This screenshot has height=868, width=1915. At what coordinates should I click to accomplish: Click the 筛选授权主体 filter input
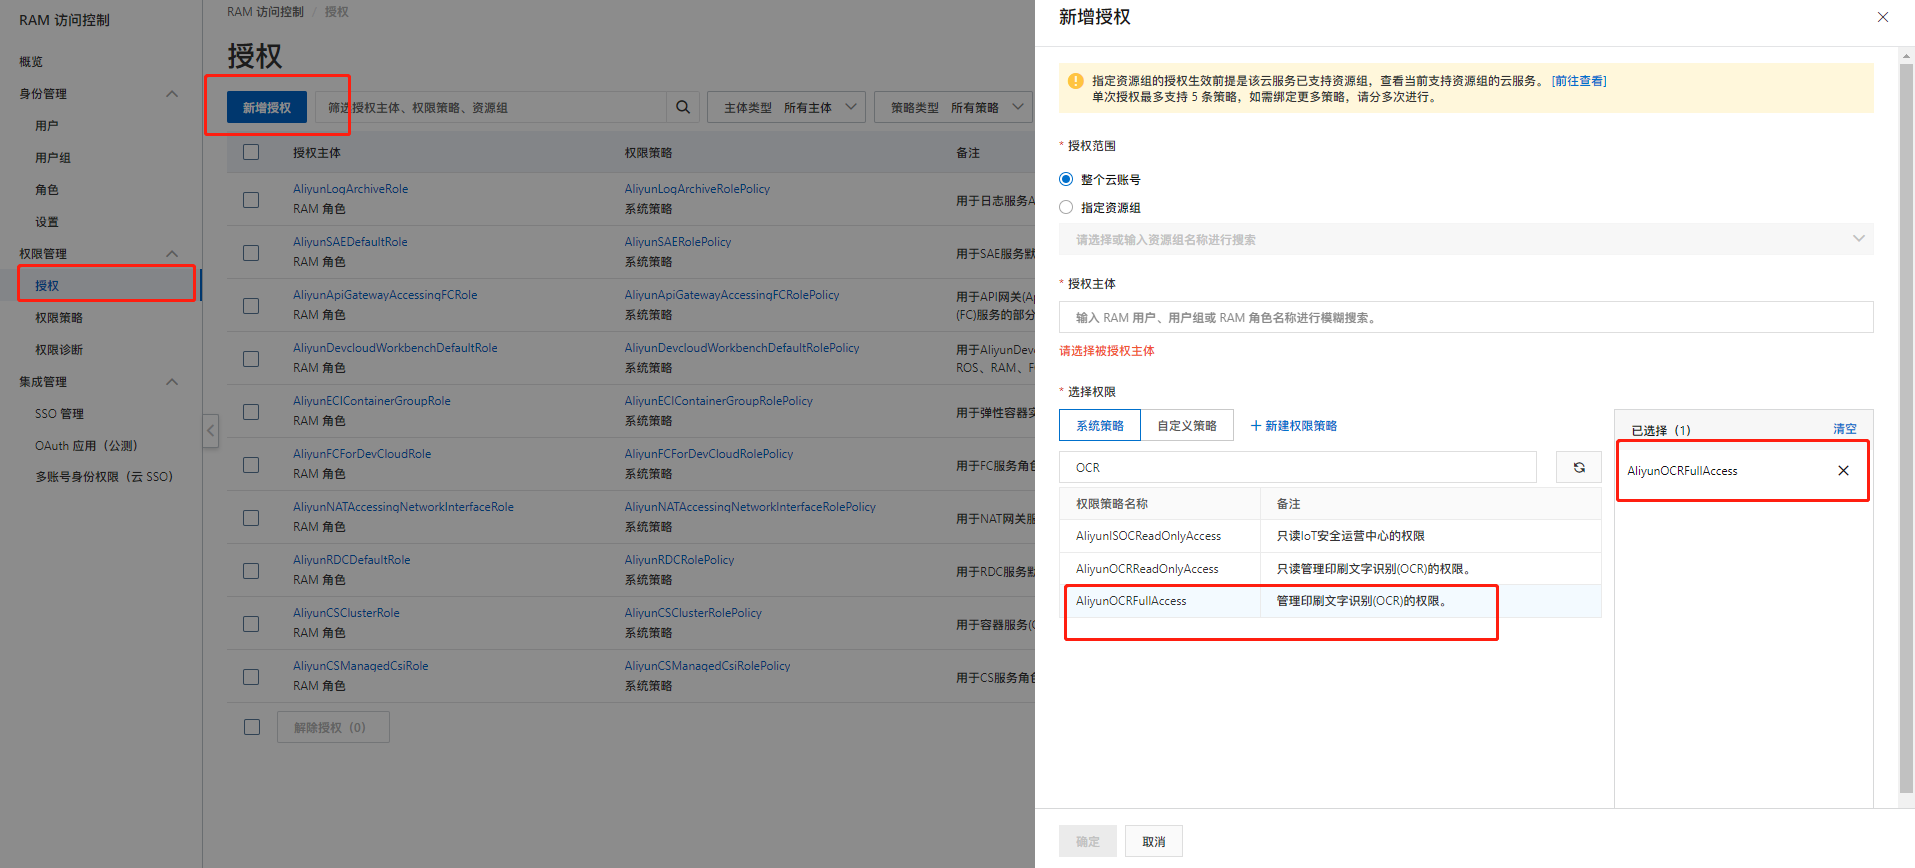click(491, 107)
